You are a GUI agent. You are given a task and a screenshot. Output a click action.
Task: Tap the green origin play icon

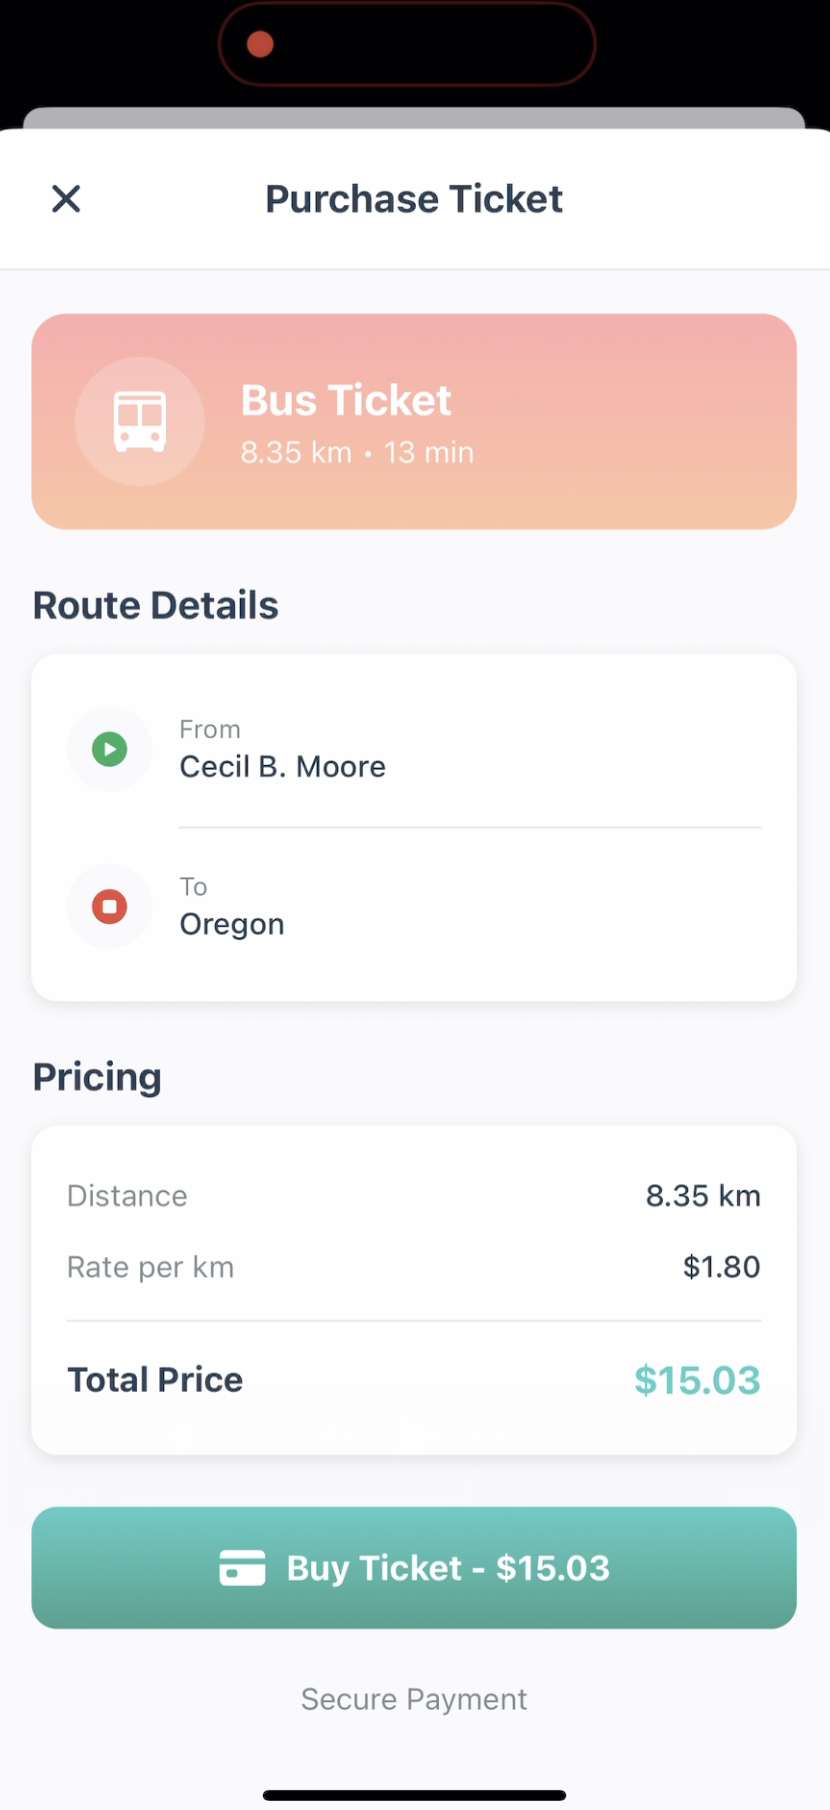point(110,749)
